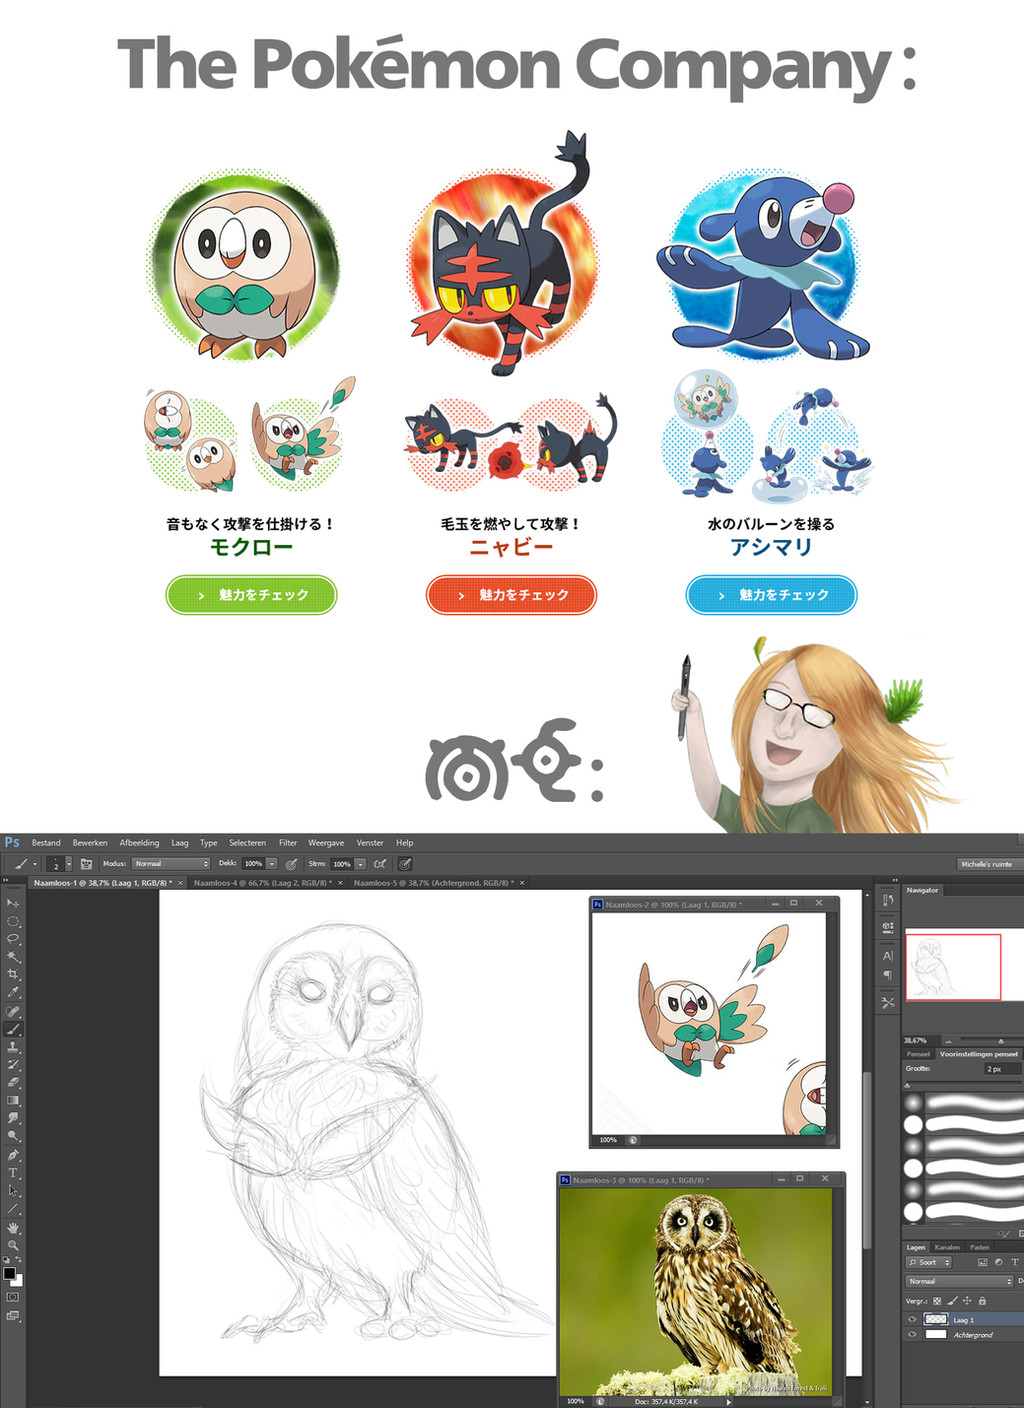Select the Magic Wand tool
Viewport: 1024px width, 1408px height.
[13, 957]
